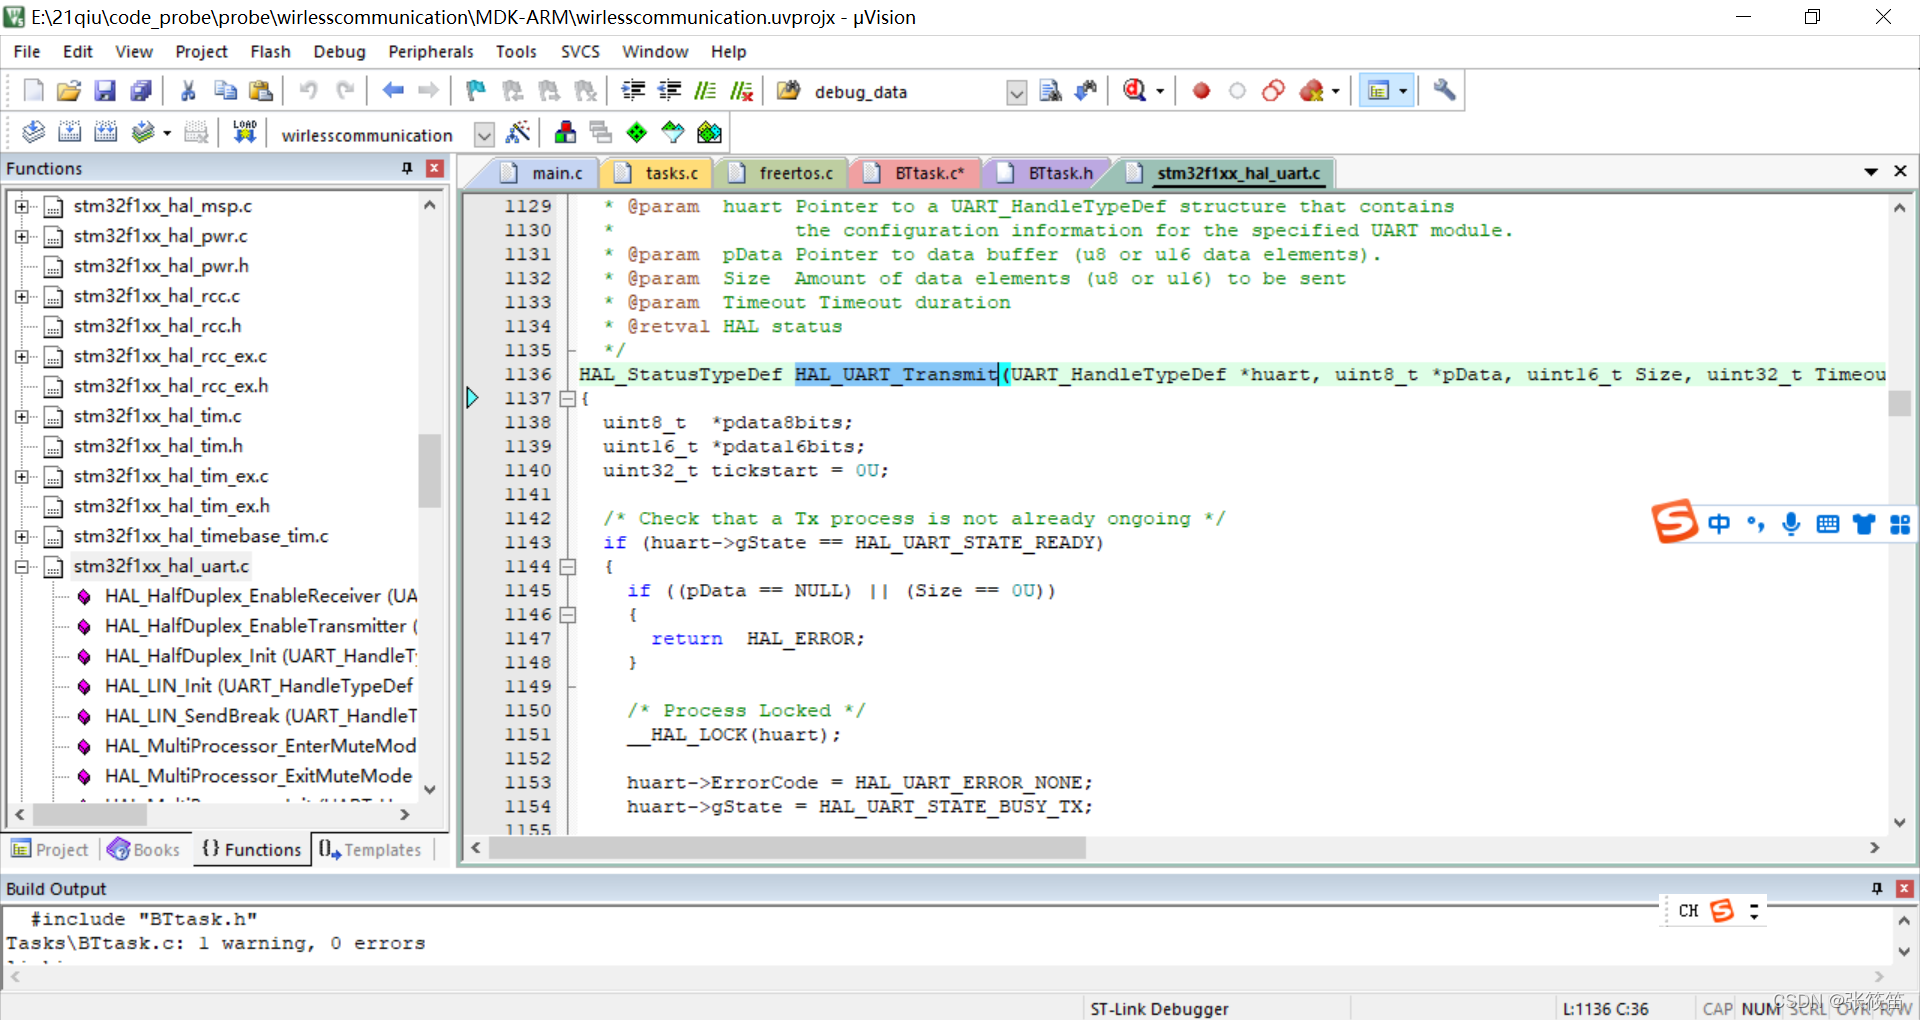This screenshot has width=1920, height=1020.
Task: Click the editor horizontal scrollbar thumb
Action: (786, 848)
